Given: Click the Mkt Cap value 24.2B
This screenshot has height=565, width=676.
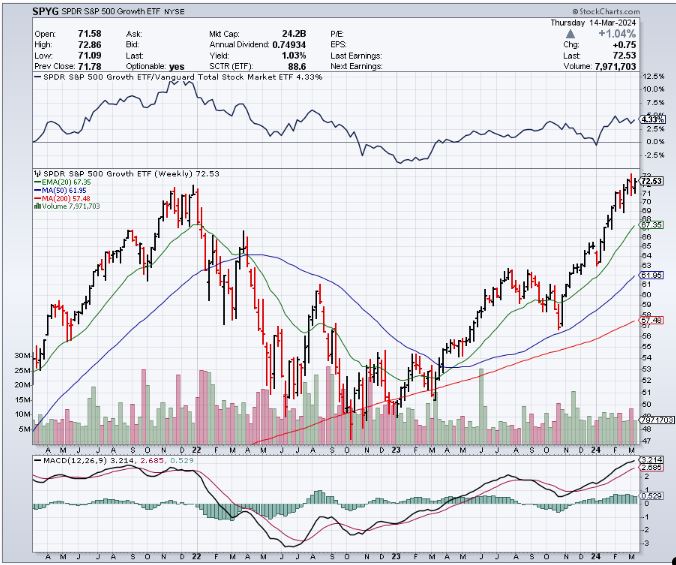Looking at the screenshot, I should (x=293, y=34).
